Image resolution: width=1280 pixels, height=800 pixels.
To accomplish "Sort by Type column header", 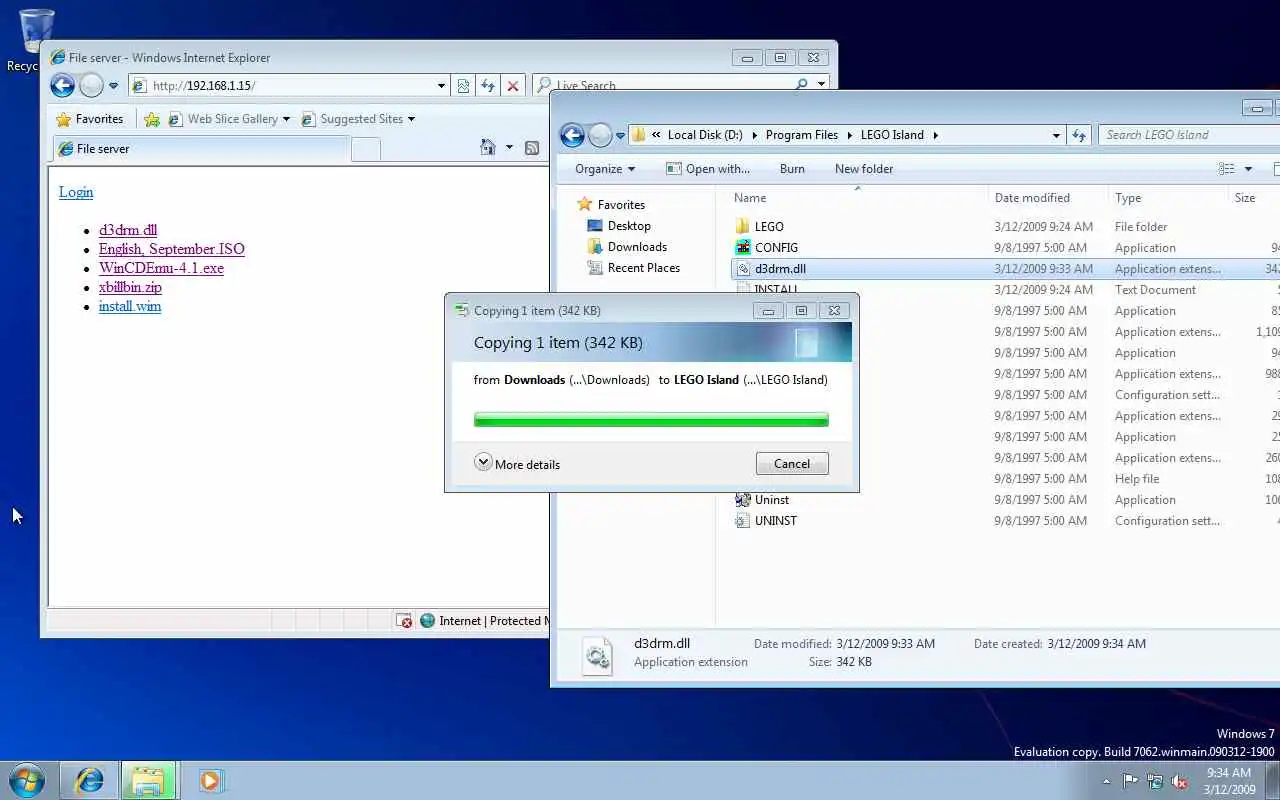I will pyautogui.click(x=1128, y=198).
